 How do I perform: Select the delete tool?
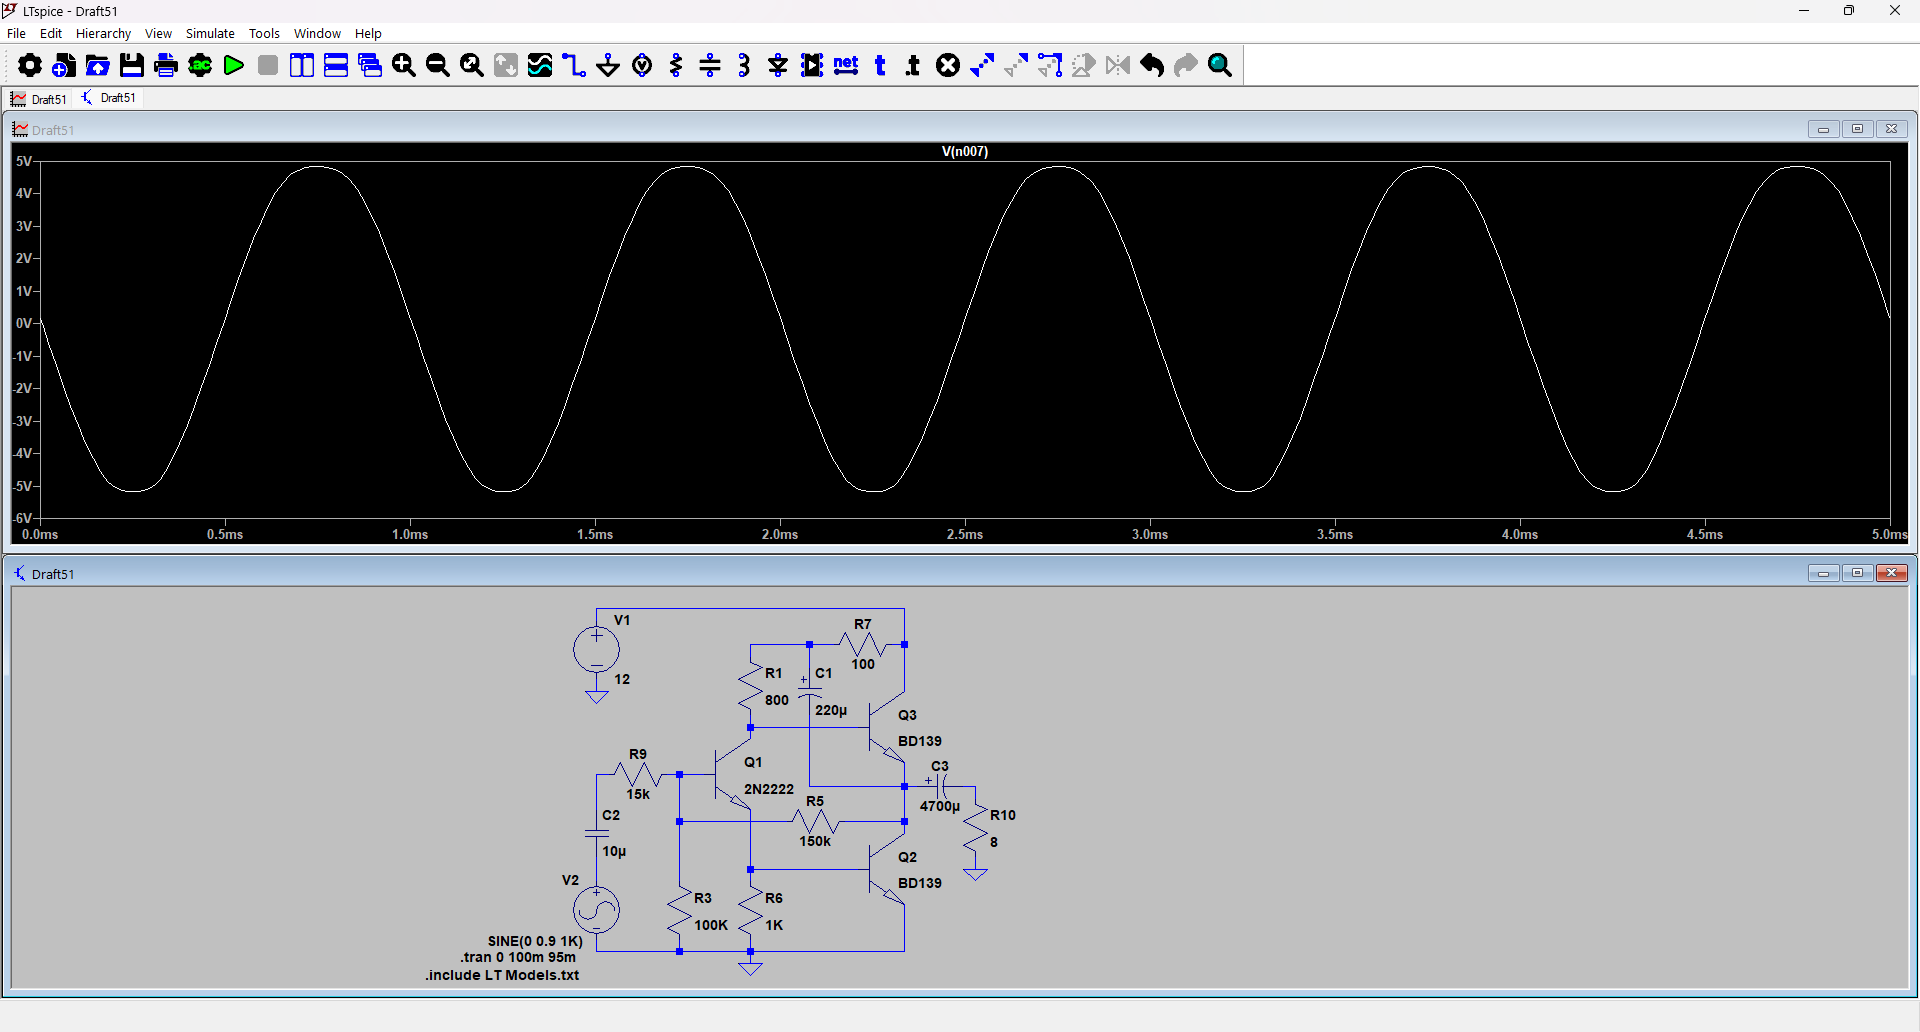click(948, 66)
